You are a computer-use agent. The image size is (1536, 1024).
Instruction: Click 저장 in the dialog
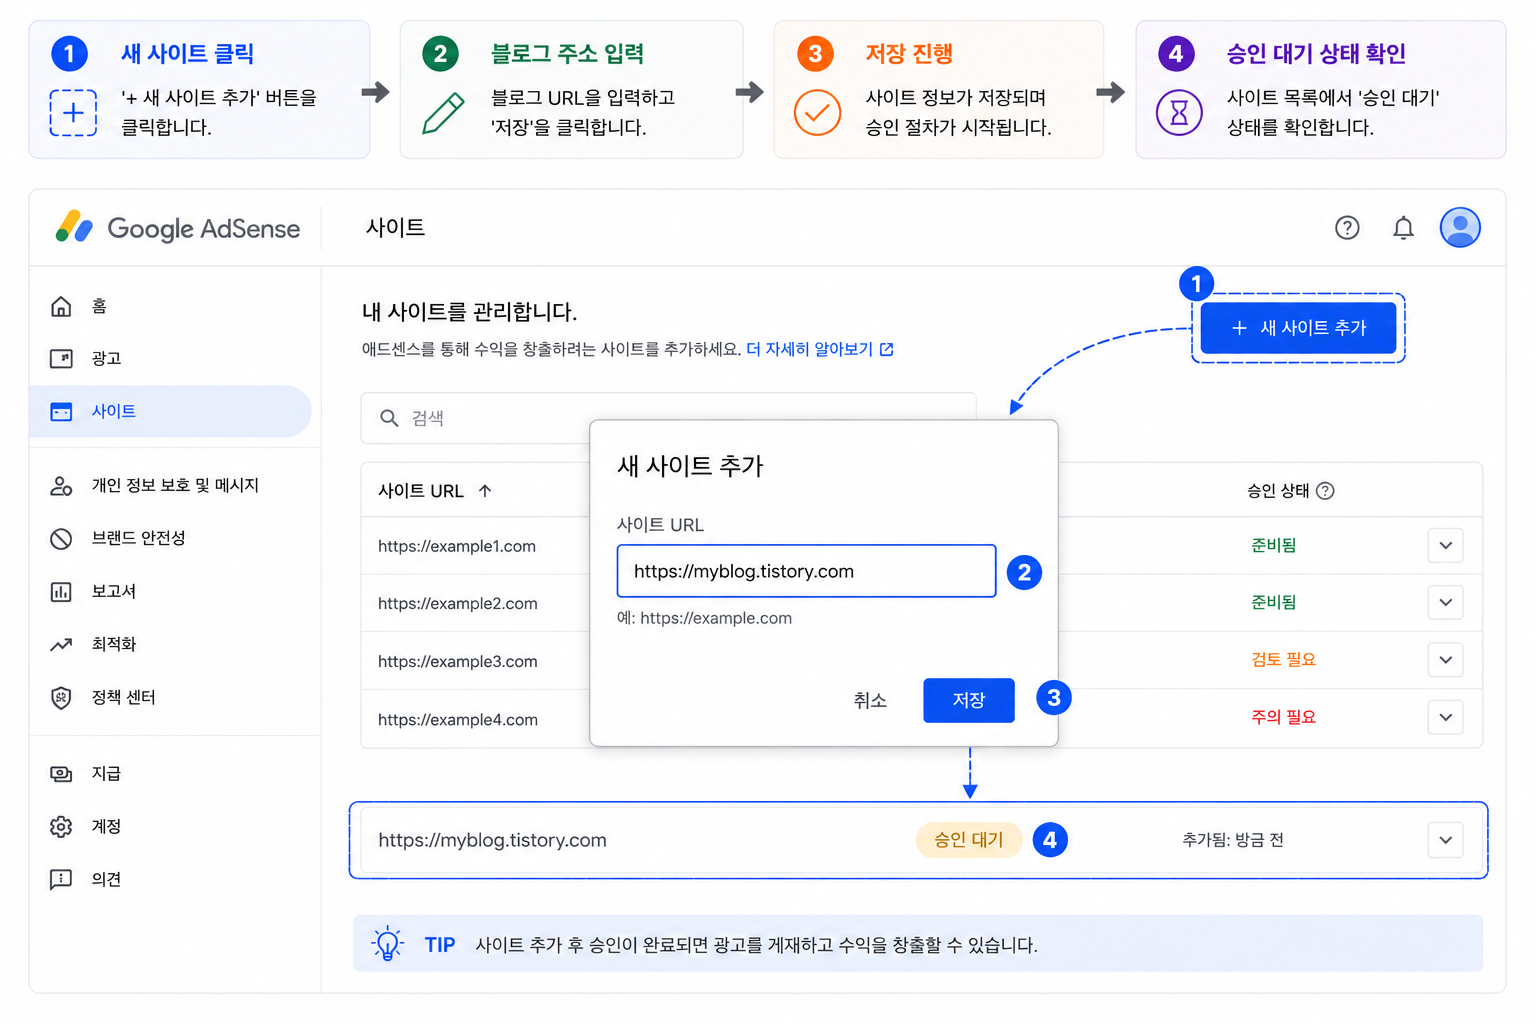pos(968,700)
